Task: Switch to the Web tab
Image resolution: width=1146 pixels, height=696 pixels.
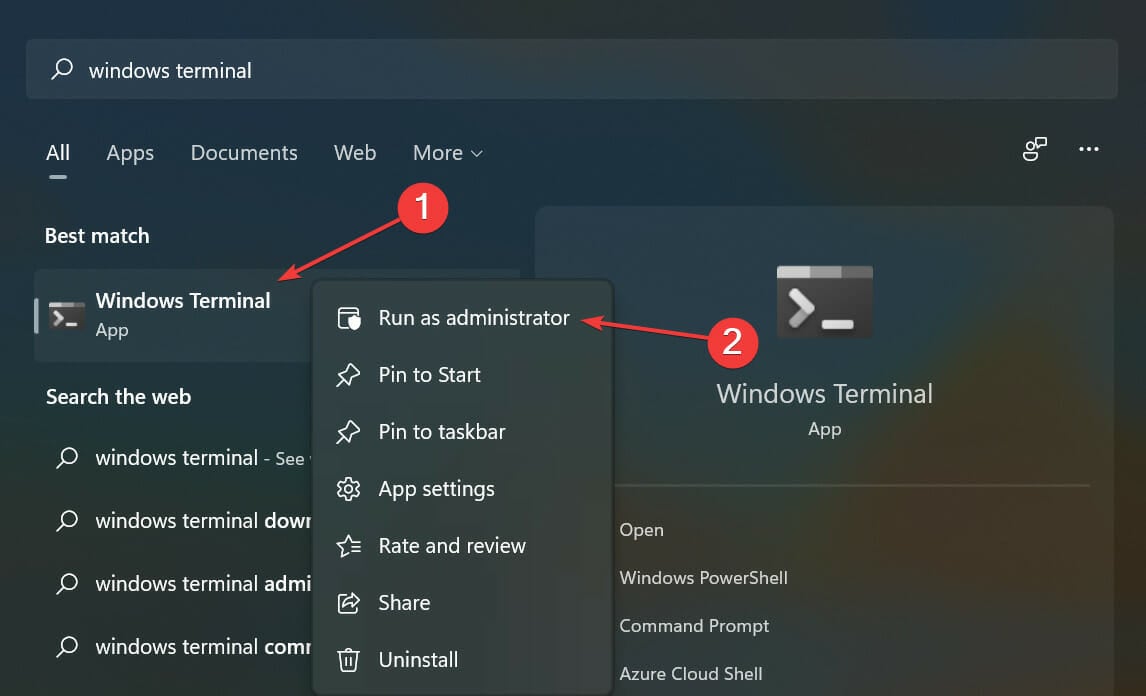Action: click(355, 153)
